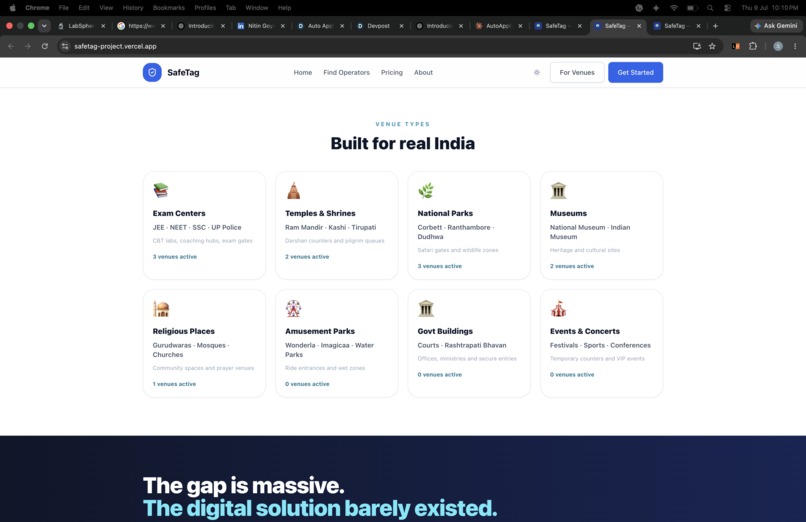The height and width of the screenshot is (522, 806).
Task: Expand the tab search dropdown chevron
Action: [x=44, y=26]
